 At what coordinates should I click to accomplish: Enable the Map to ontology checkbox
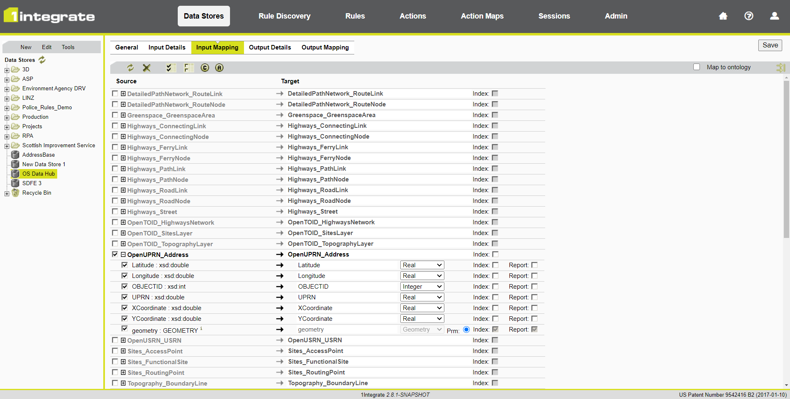click(x=696, y=67)
